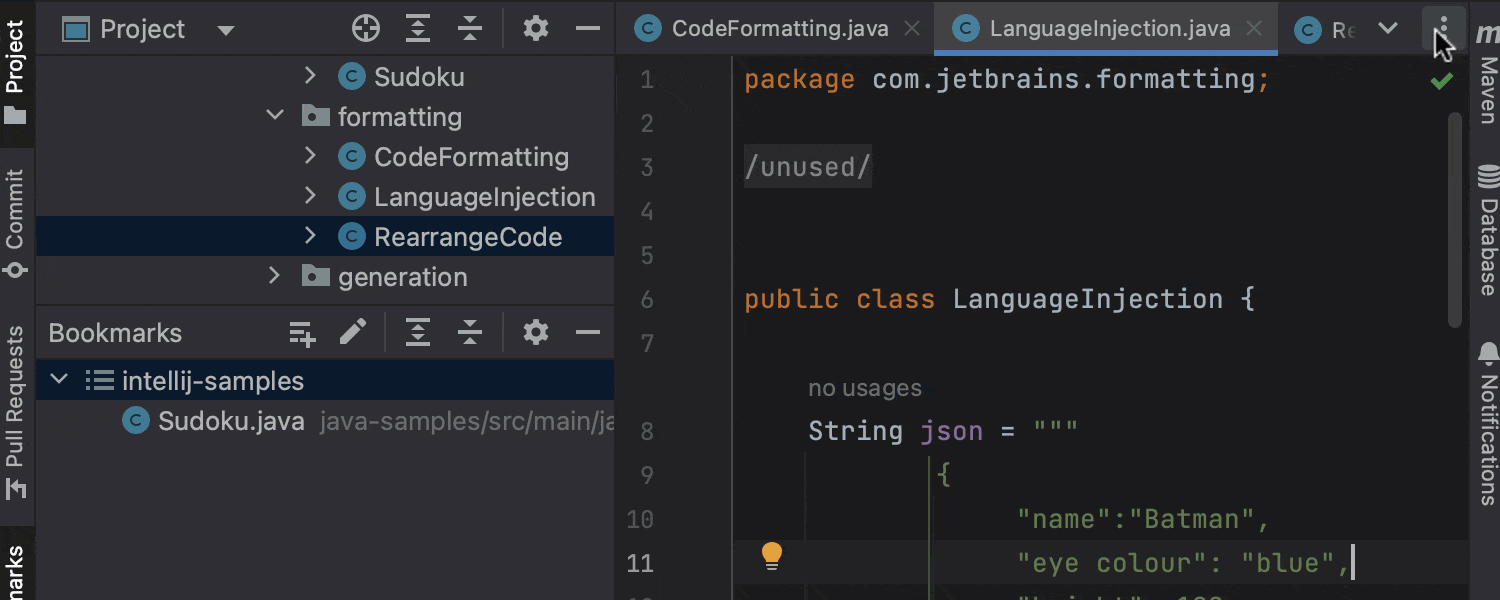The width and height of the screenshot is (1500, 600).
Task: Open the hidden tabs dropdown arrow
Action: (x=1390, y=28)
